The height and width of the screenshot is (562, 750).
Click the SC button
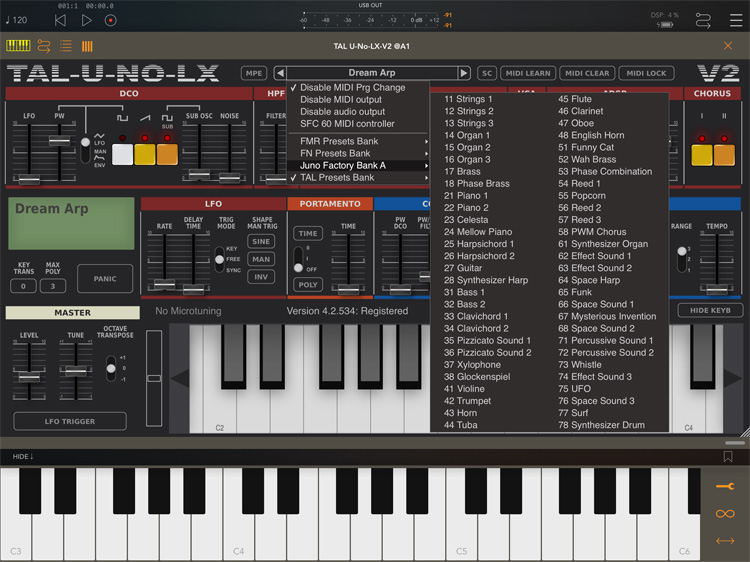[x=487, y=73]
